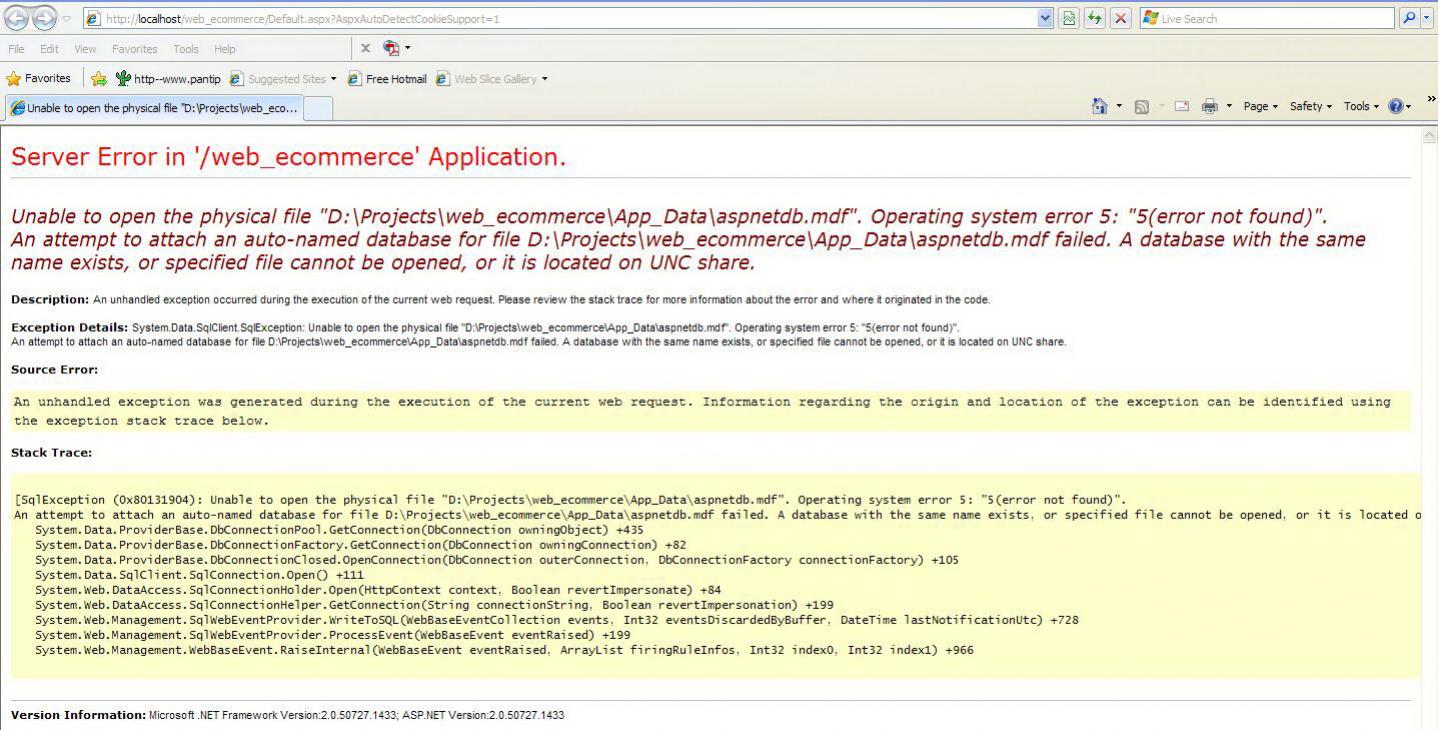Expand the address bar history dropdown

[1046, 18]
